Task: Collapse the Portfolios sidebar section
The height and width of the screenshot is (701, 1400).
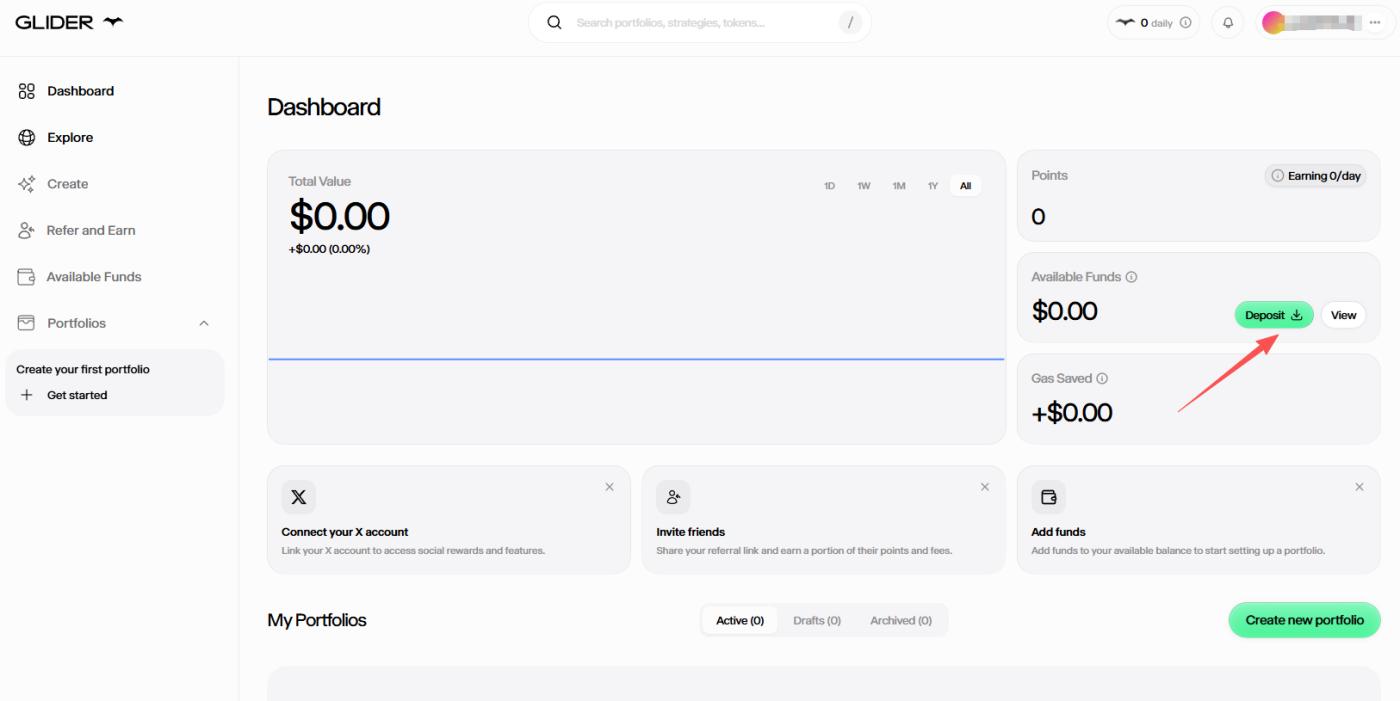Action: coord(204,324)
